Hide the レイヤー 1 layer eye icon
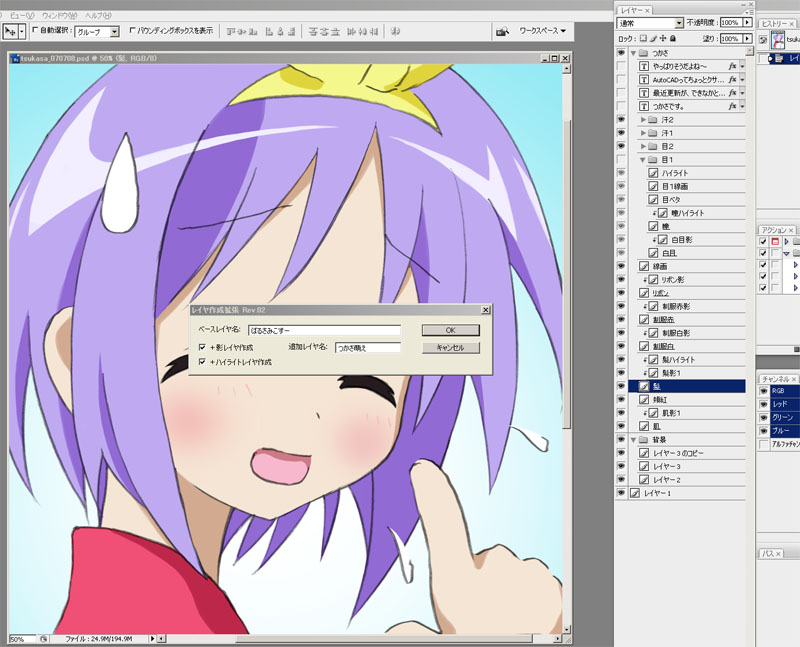This screenshot has height=647, width=800. 621,493
